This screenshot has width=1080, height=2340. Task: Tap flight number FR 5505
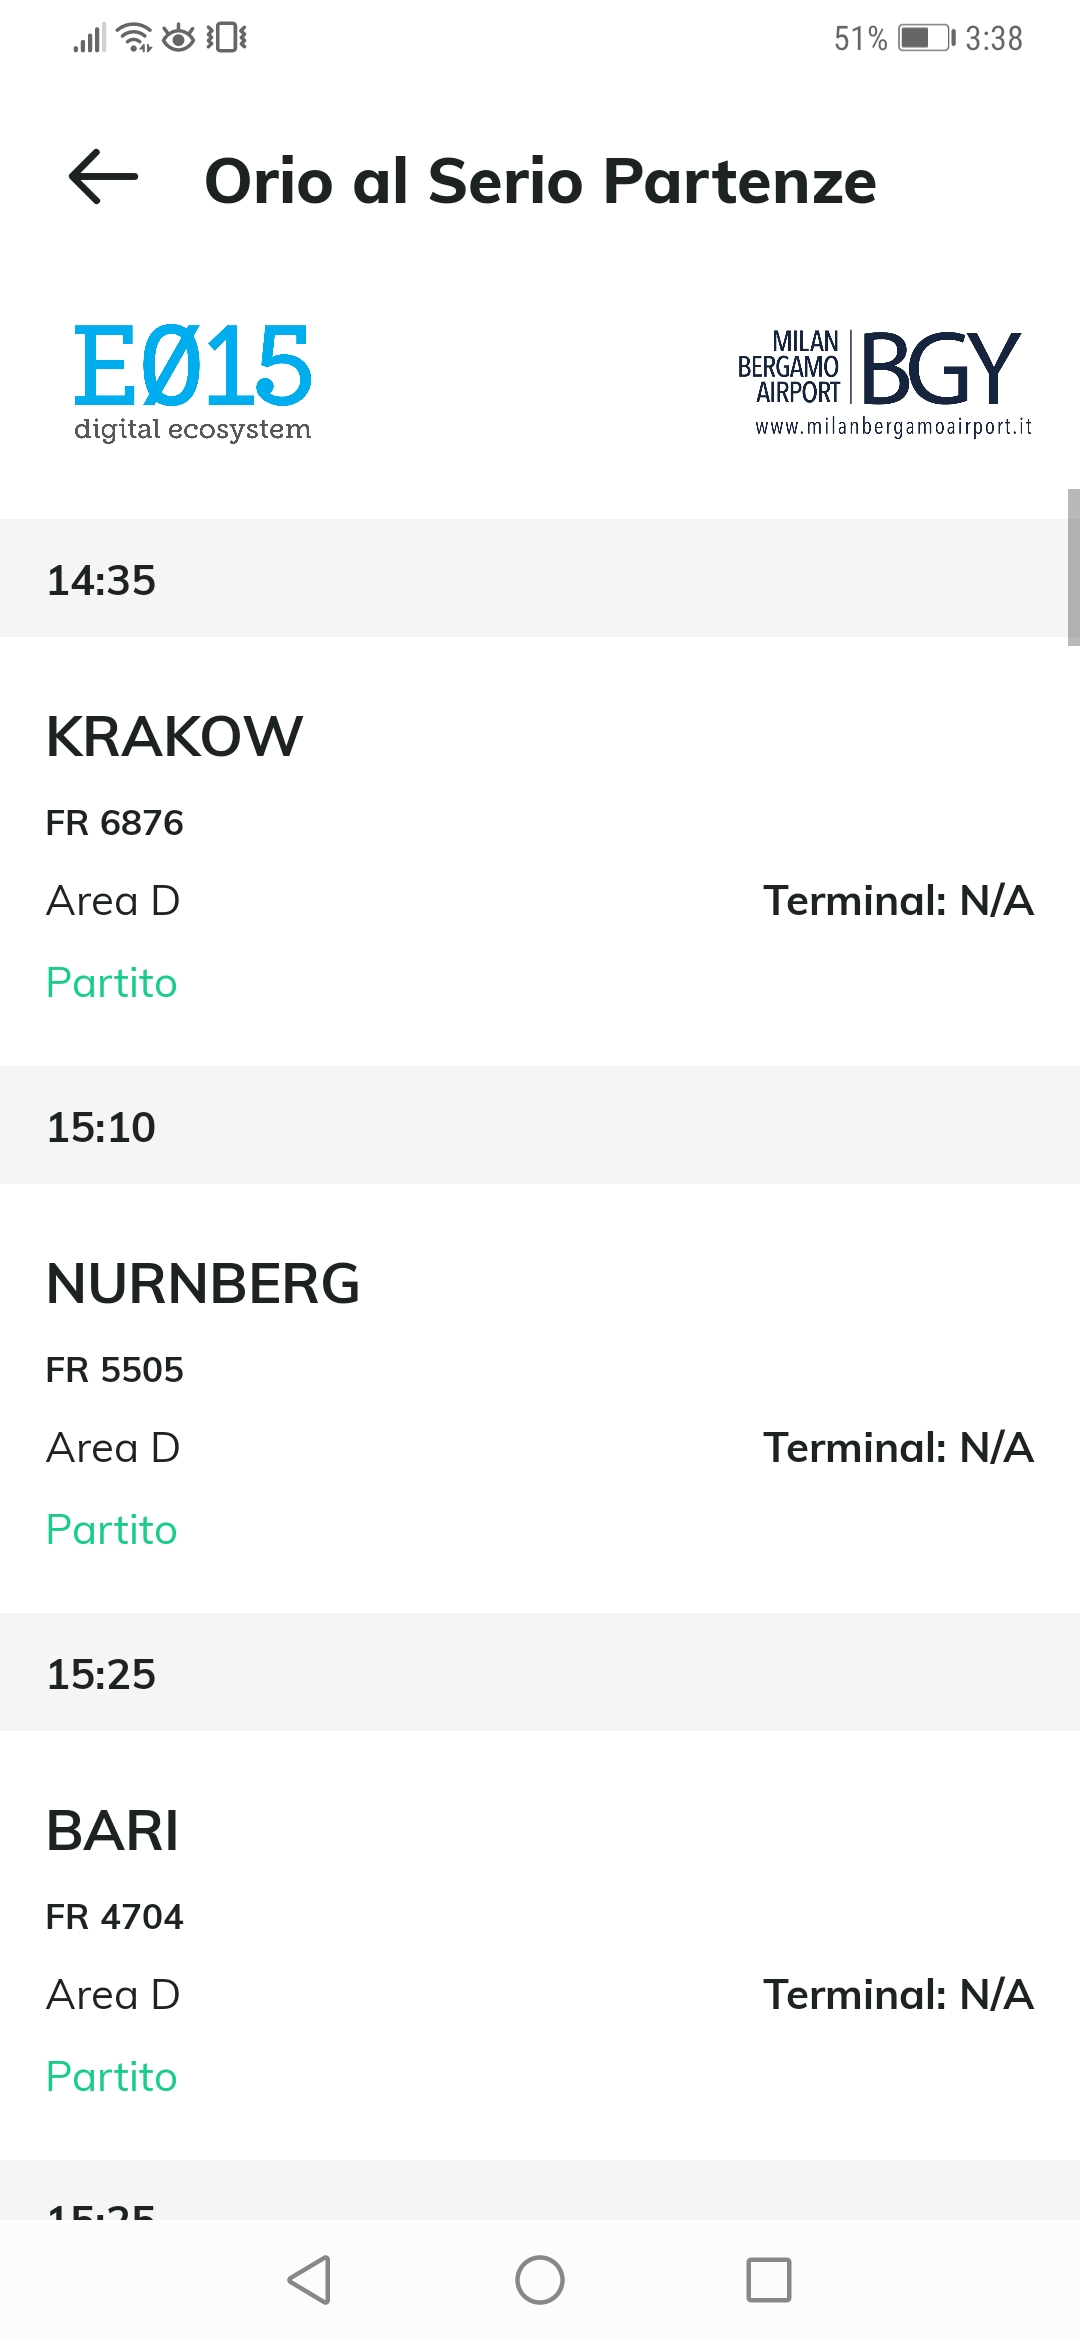(115, 1370)
